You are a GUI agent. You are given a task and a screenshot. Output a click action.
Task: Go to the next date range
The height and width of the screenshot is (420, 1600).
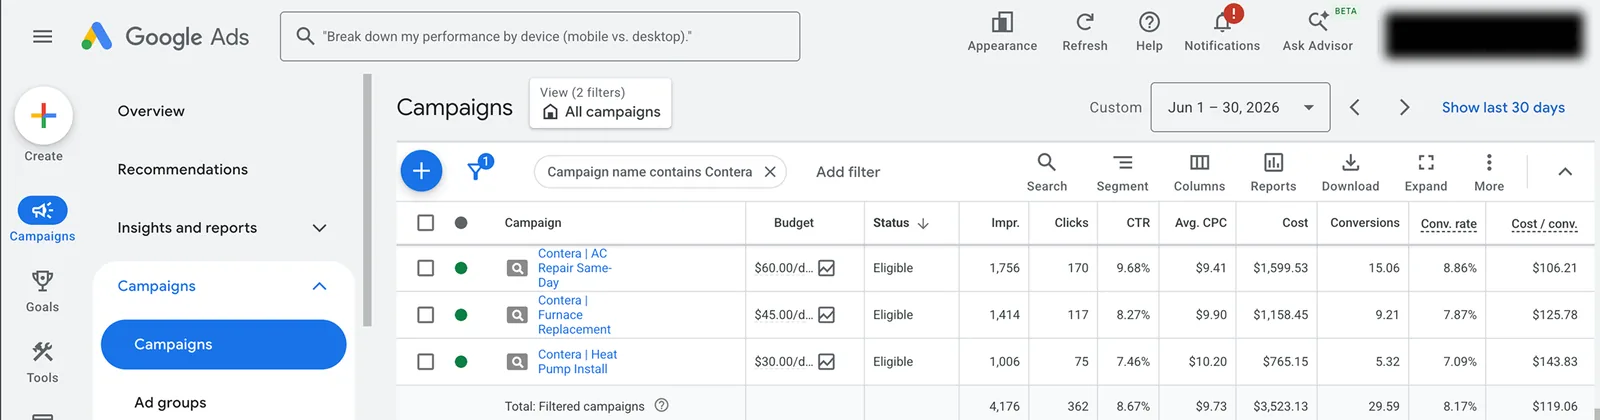click(1404, 107)
